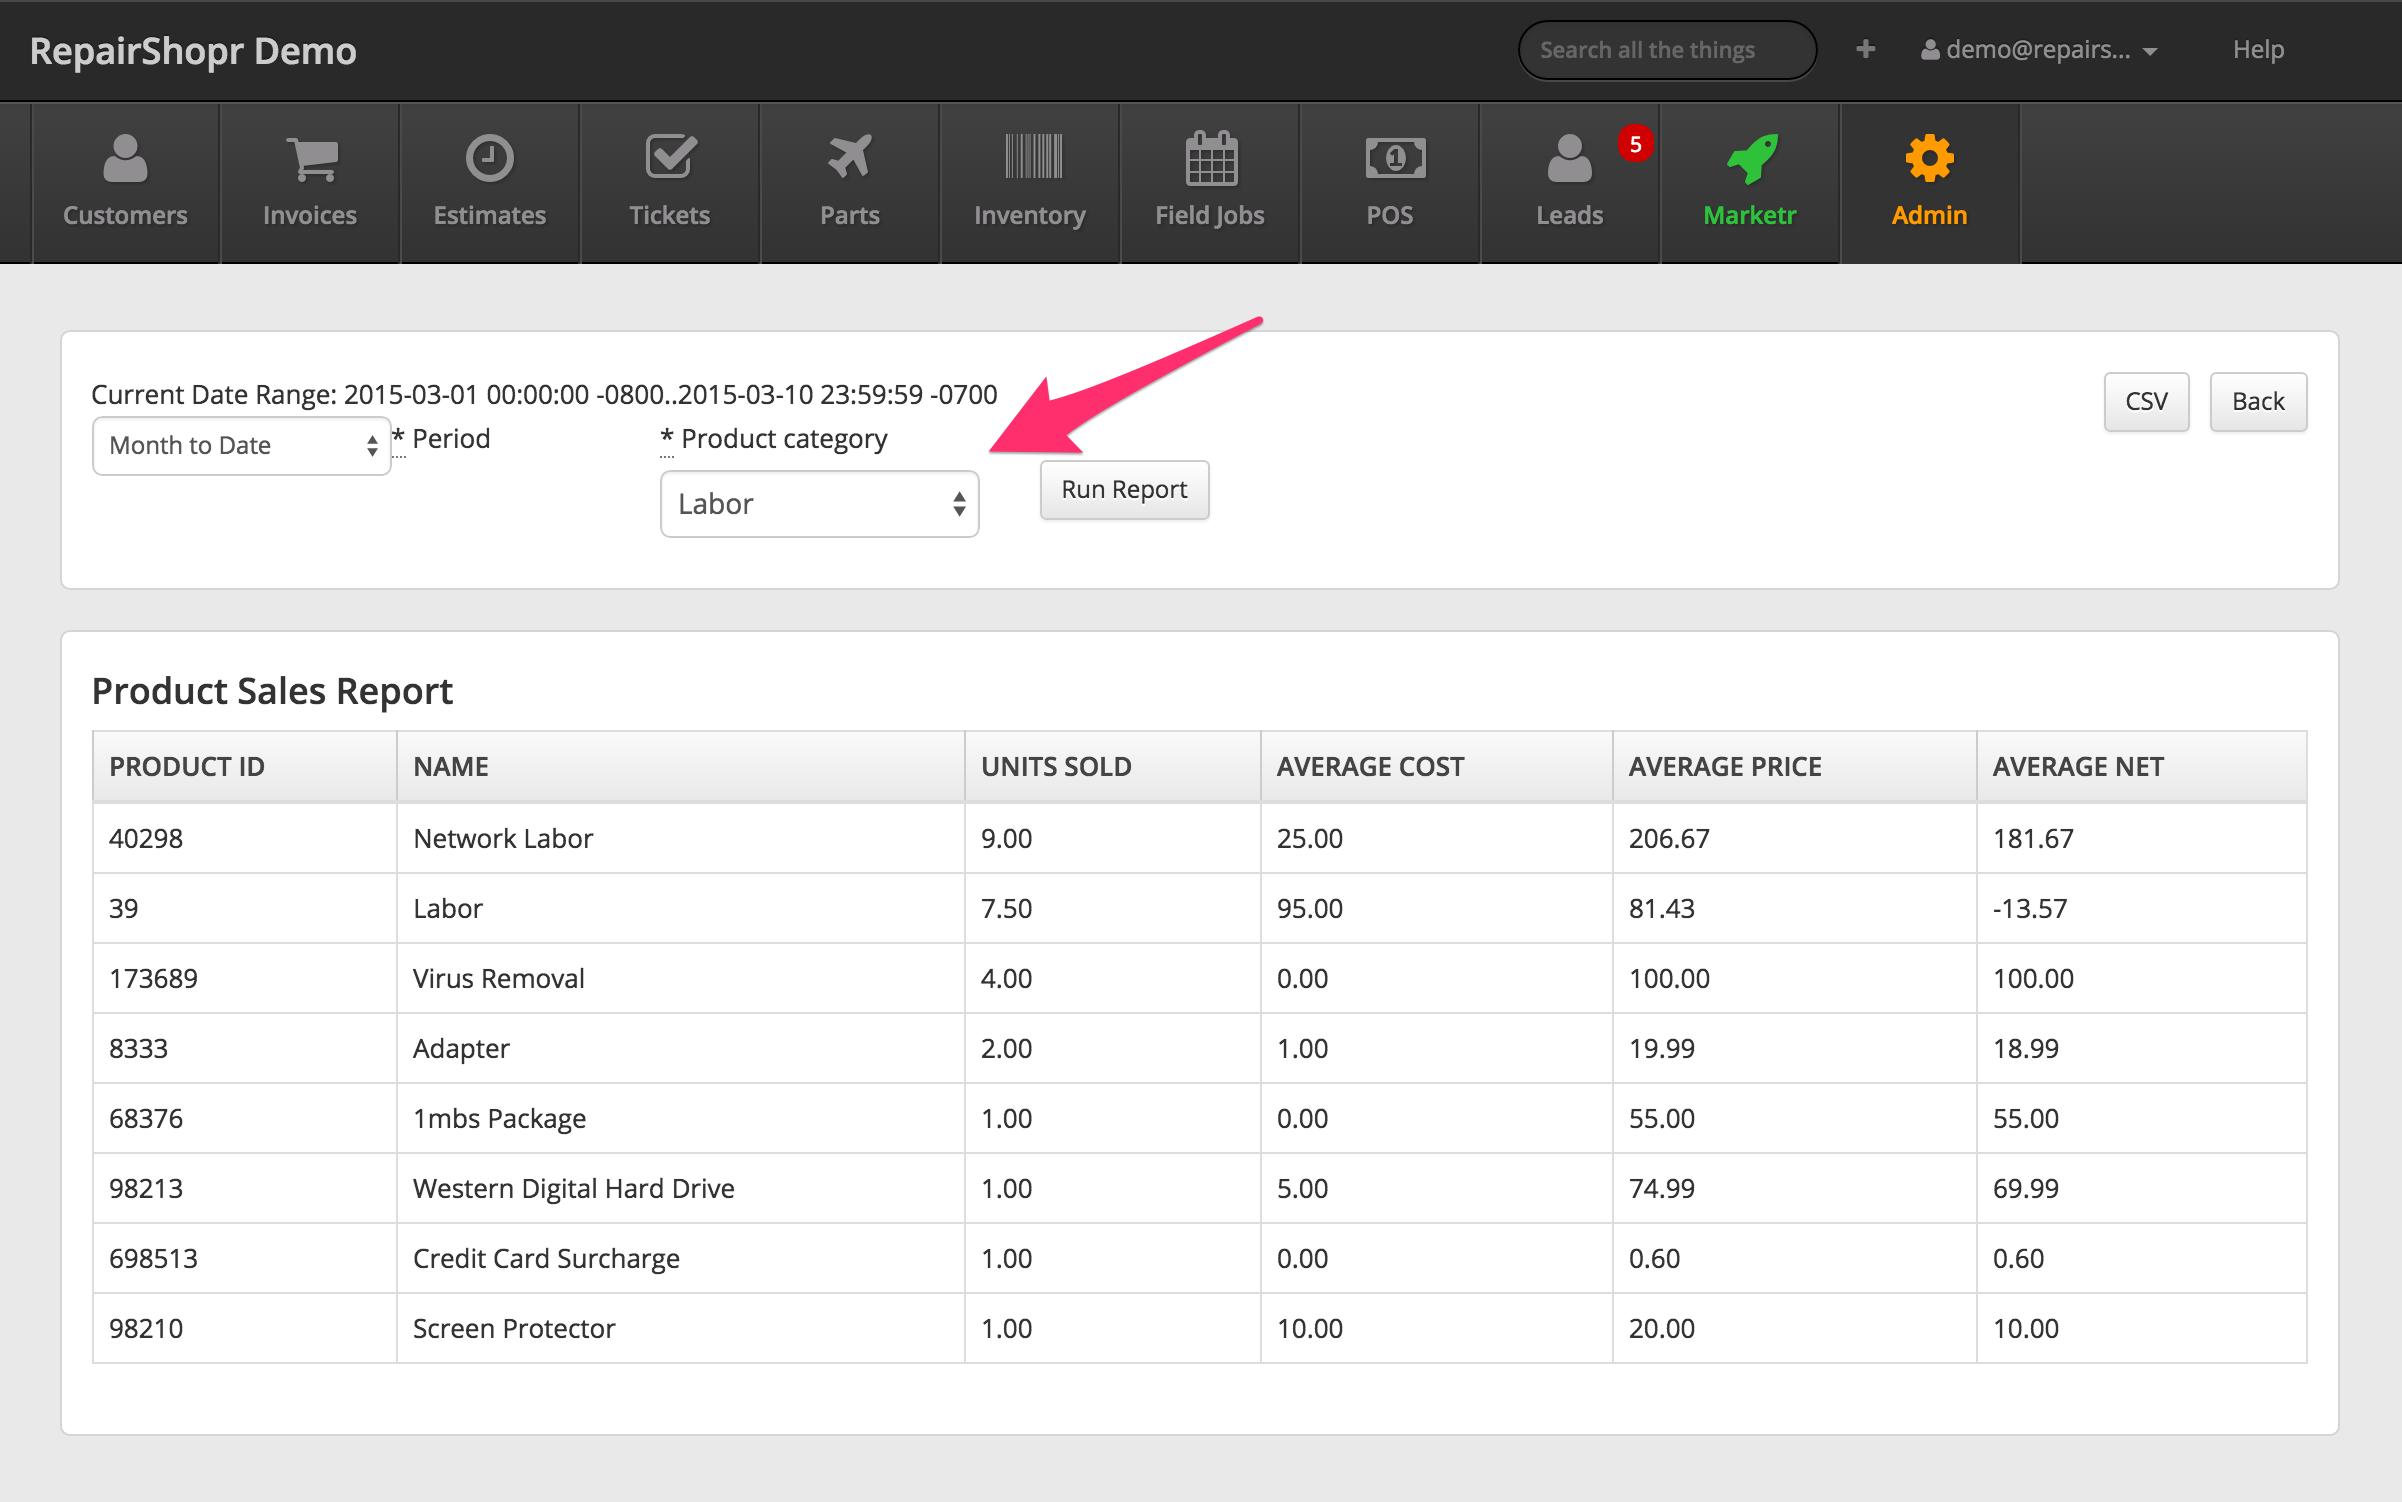Select the Adapter name cell

point(680,1048)
